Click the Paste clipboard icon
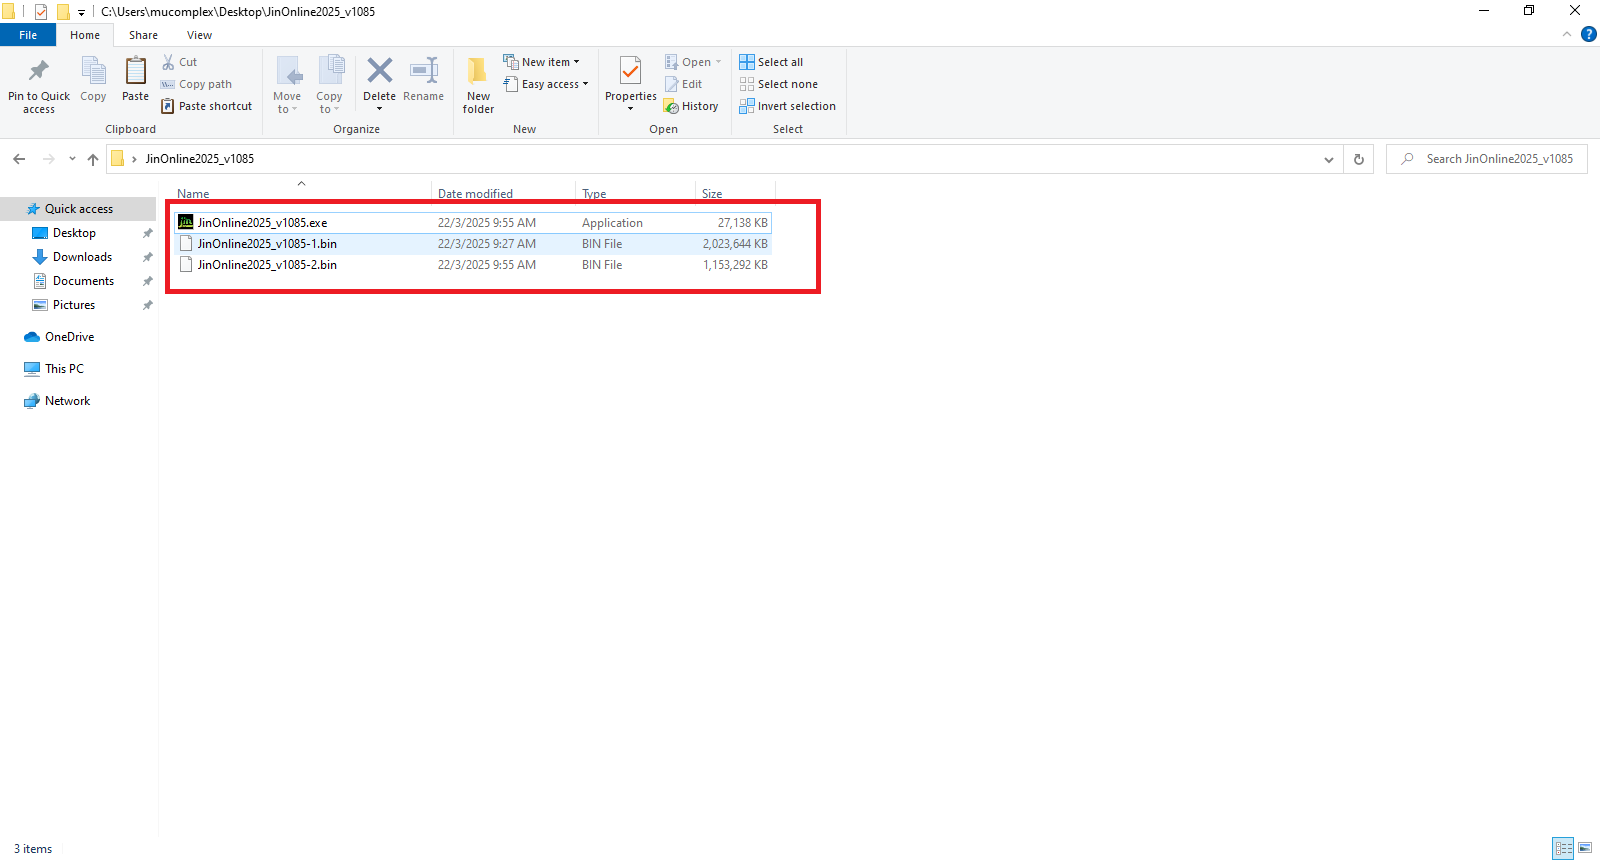This screenshot has height=860, width=1600. click(x=135, y=72)
